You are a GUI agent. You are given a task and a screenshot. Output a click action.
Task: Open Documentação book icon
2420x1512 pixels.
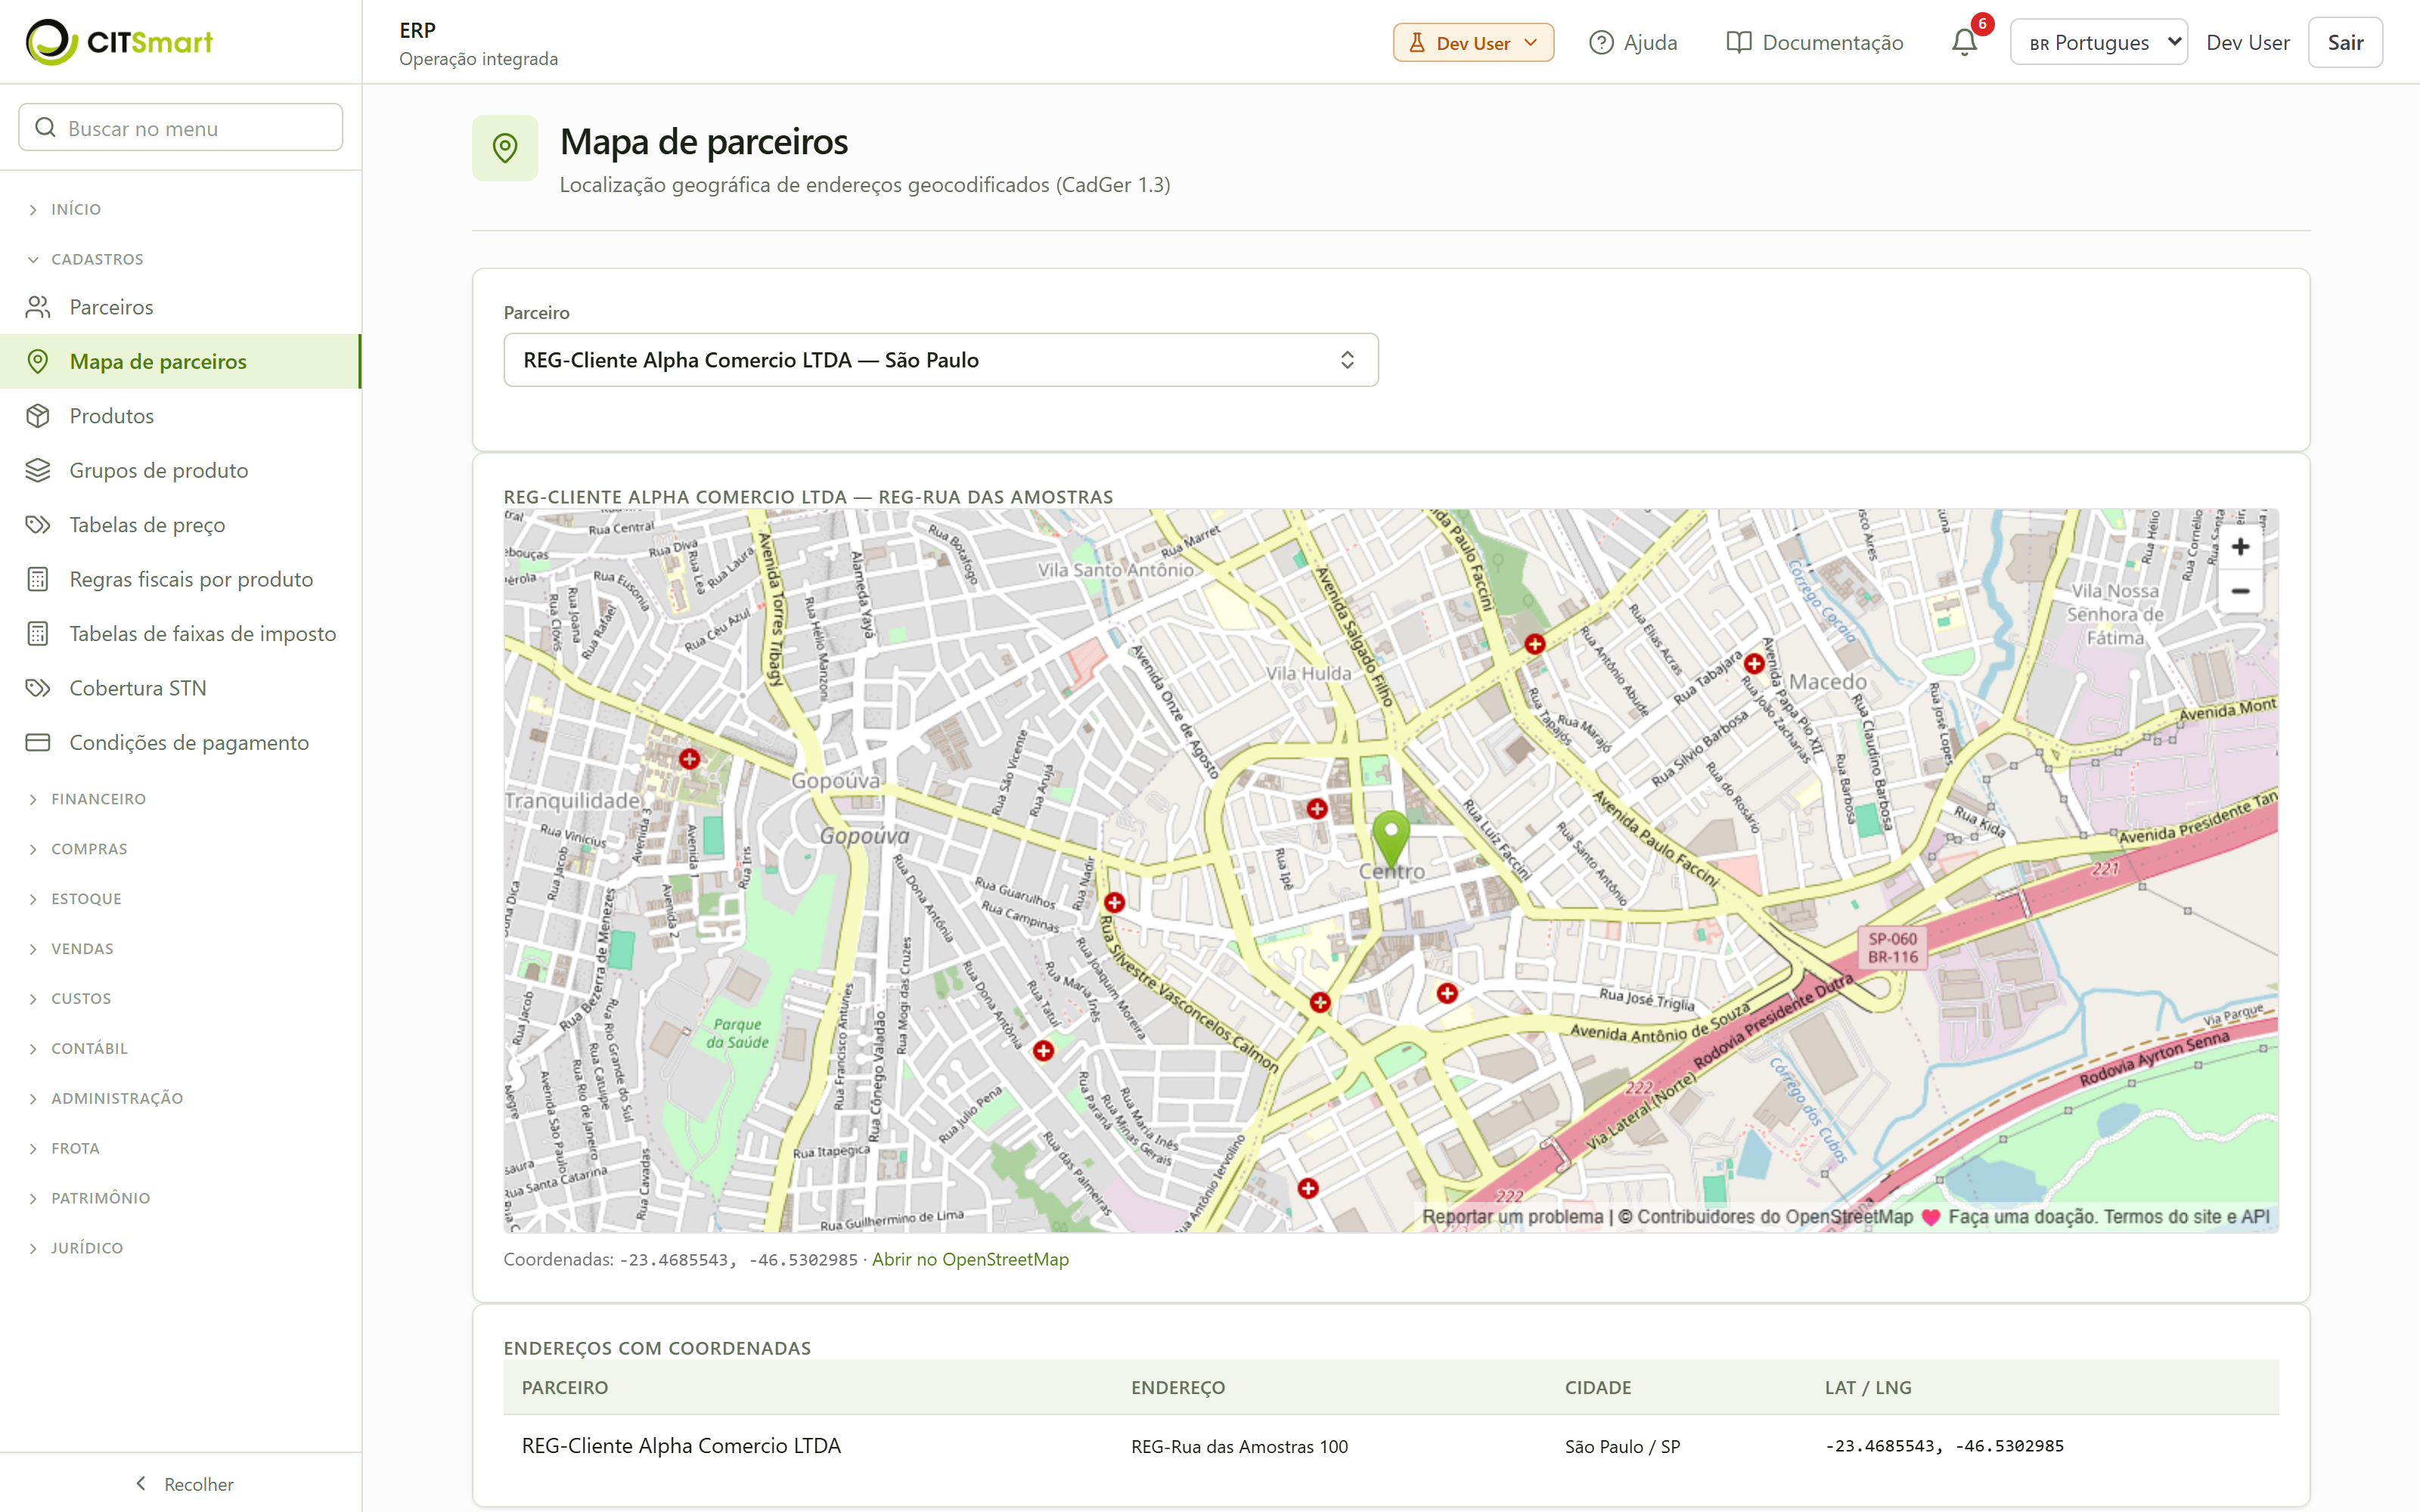coord(1739,42)
